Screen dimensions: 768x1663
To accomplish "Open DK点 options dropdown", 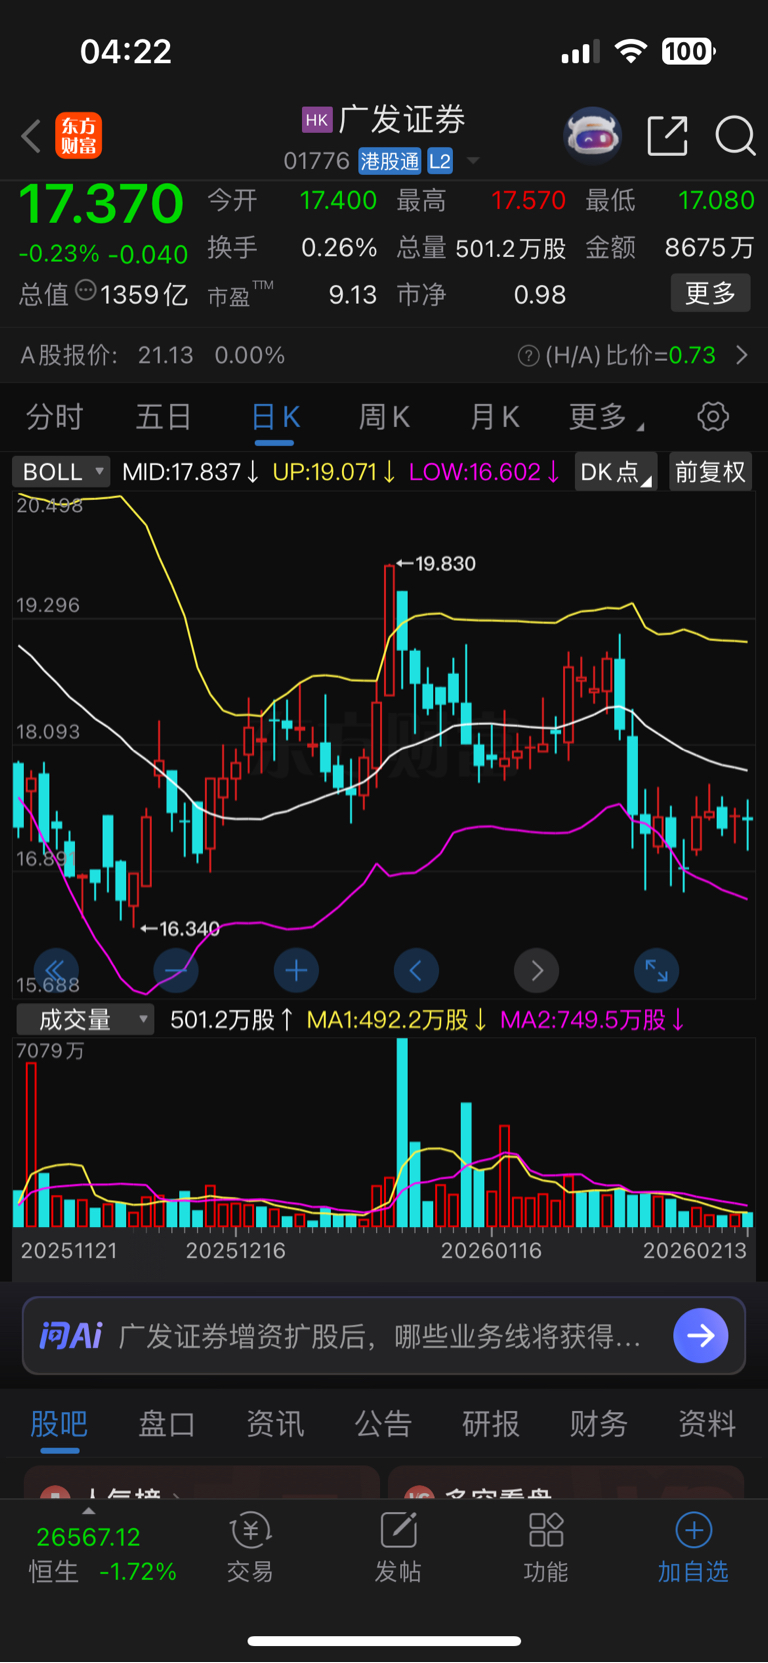I will tap(615, 471).
